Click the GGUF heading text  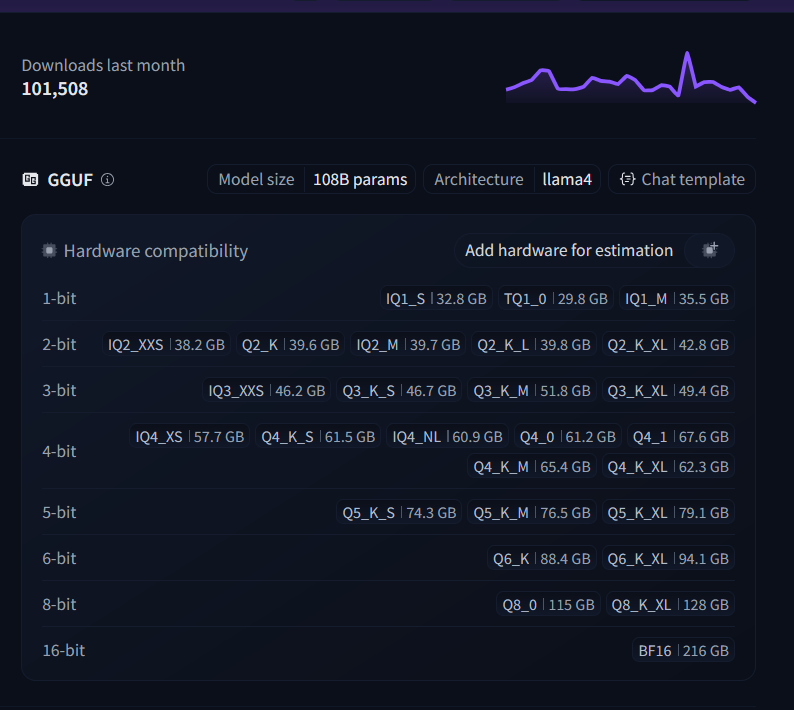(70, 180)
